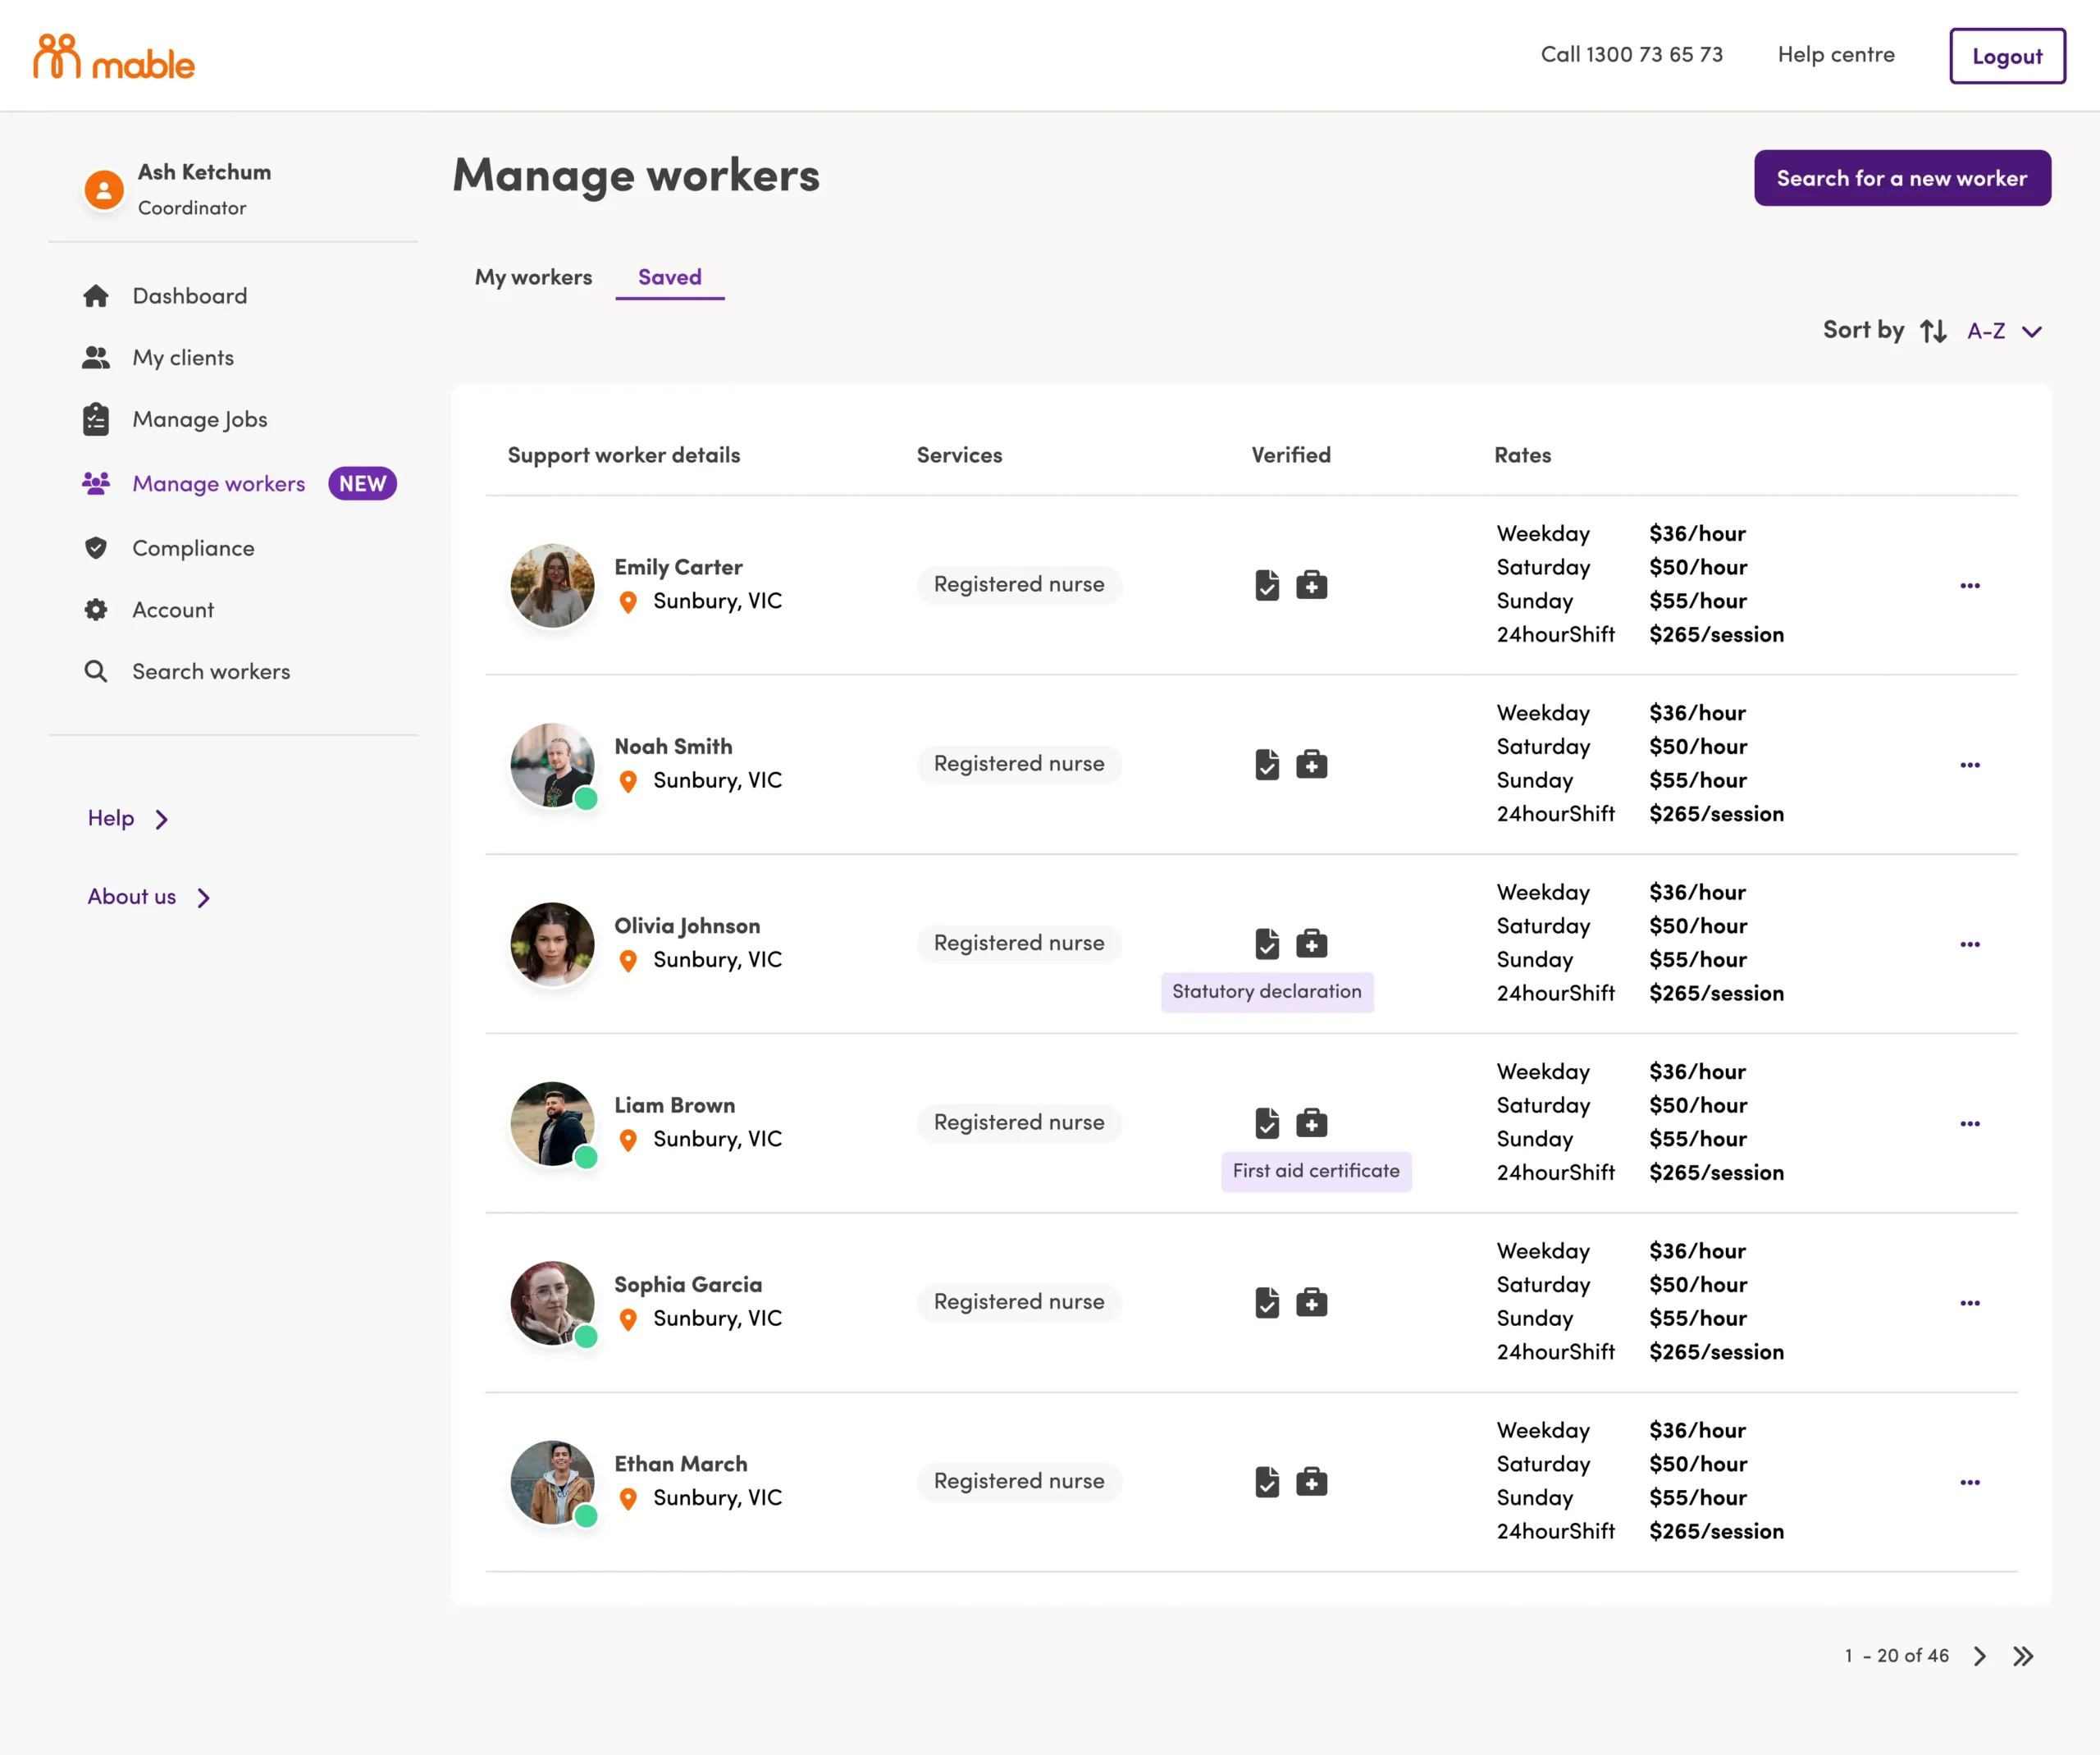Screen dimensions: 2100x1755
Task: Click the Logout button
Action: 2007,56
